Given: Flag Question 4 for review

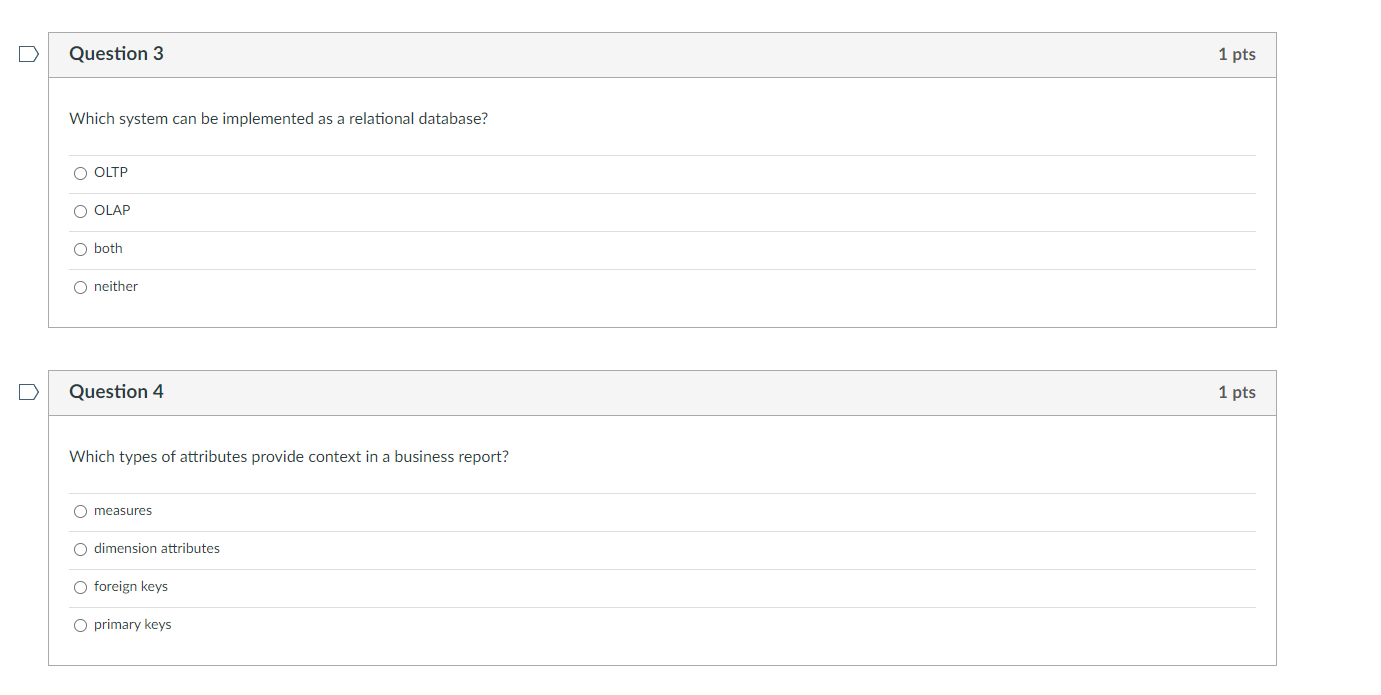Looking at the screenshot, I should coord(29,392).
